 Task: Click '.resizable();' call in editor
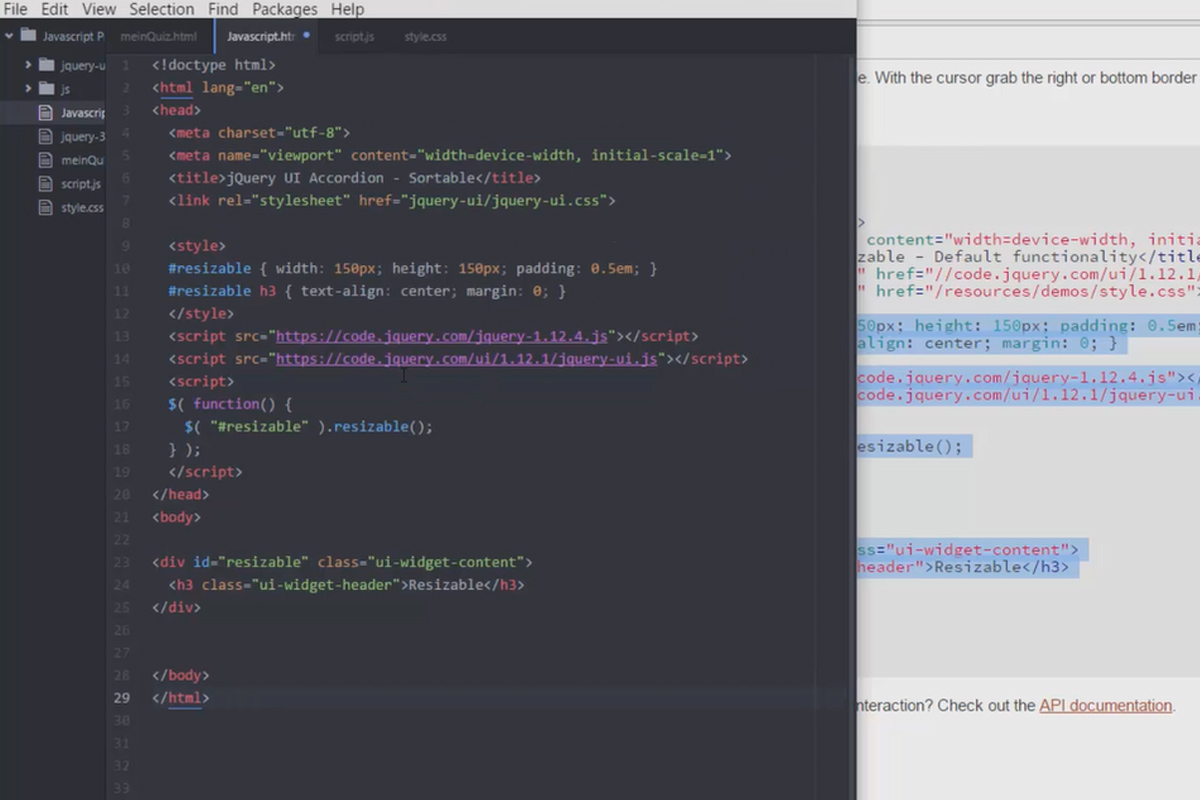tap(380, 427)
